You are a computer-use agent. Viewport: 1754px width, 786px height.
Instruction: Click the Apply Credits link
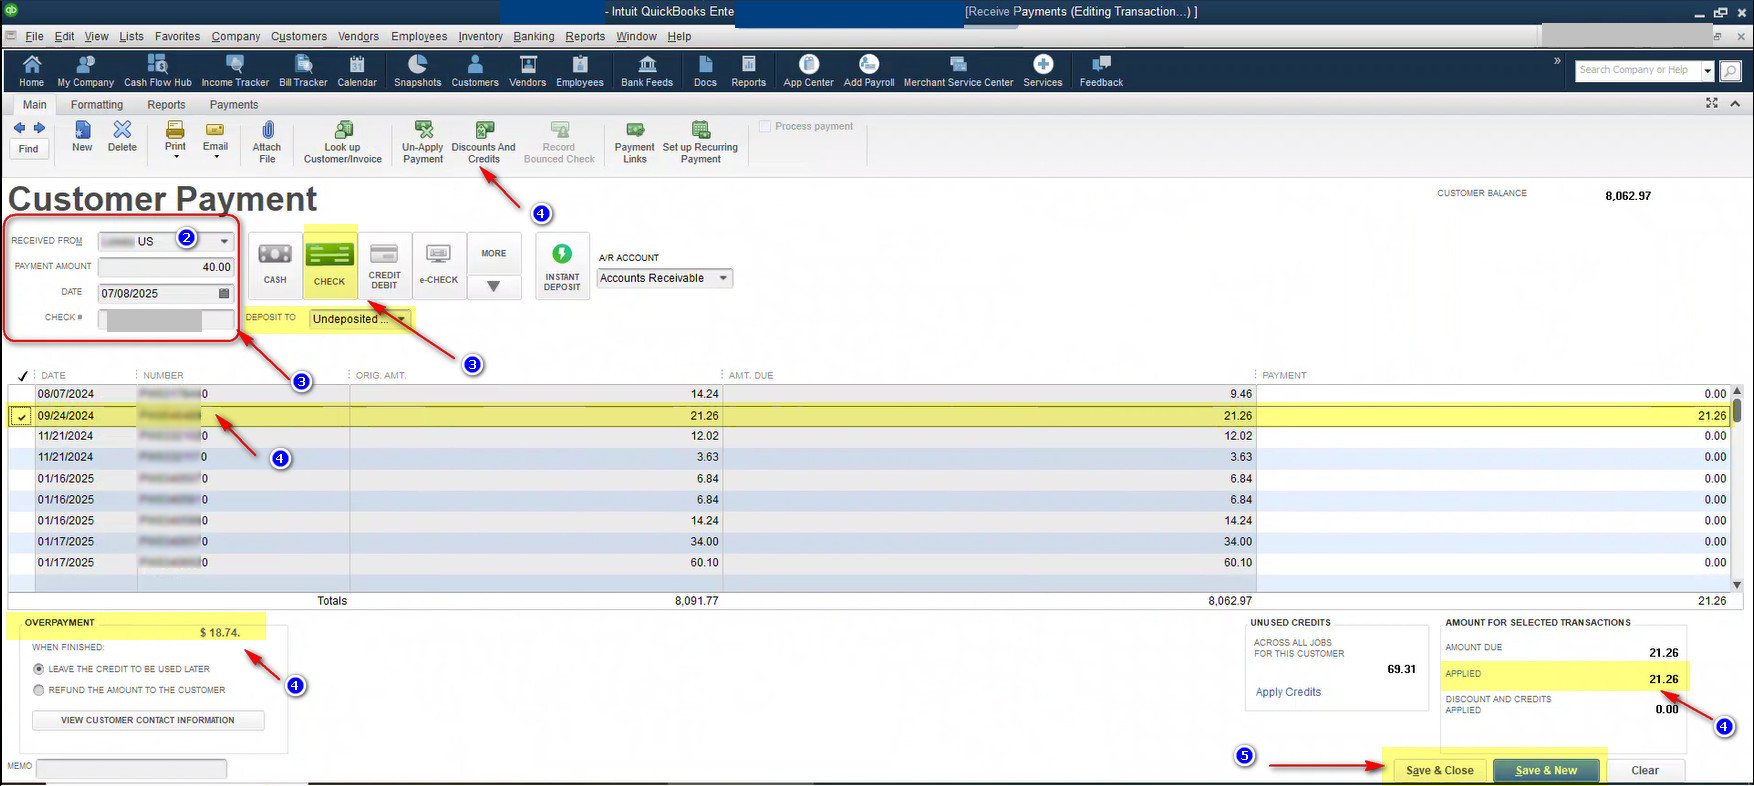[1288, 692]
